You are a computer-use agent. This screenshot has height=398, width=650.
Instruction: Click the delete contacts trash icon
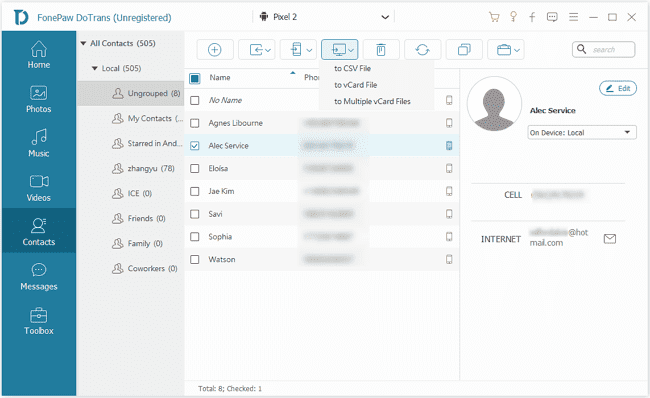coord(381,50)
